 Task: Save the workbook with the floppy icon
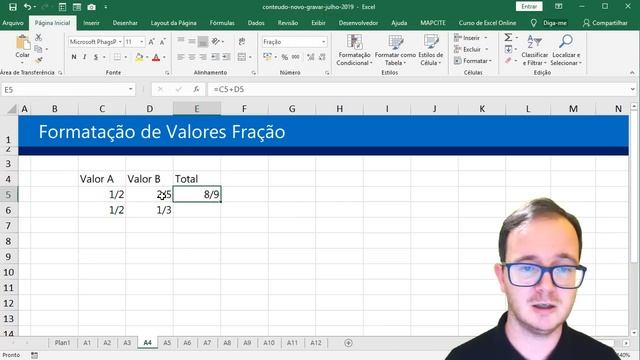[x=13, y=7]
